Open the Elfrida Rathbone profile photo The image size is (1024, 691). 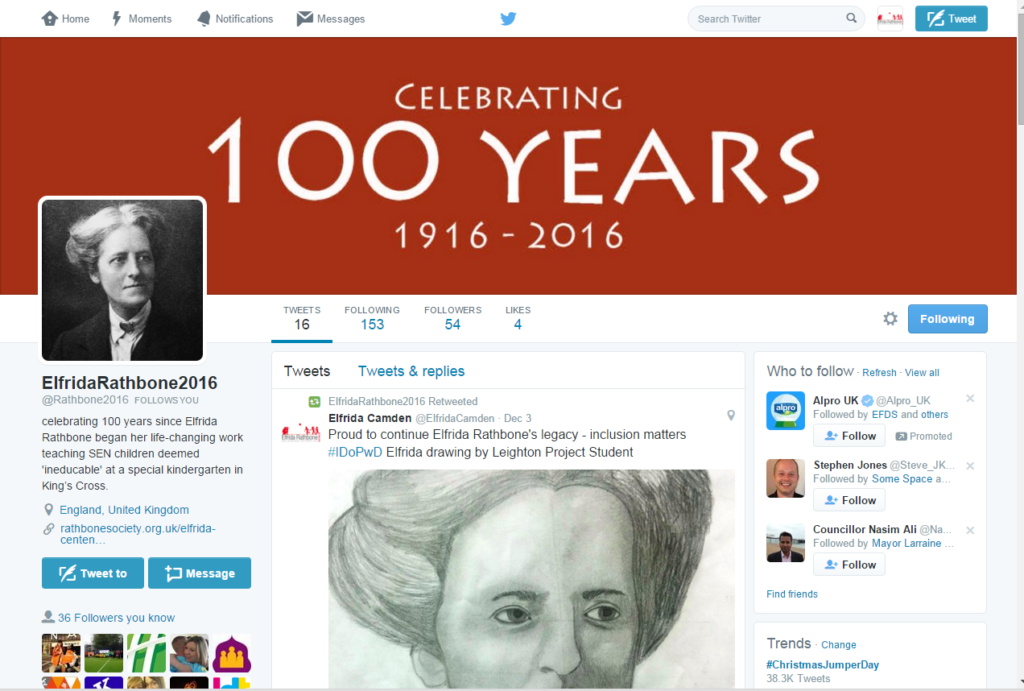122,280
